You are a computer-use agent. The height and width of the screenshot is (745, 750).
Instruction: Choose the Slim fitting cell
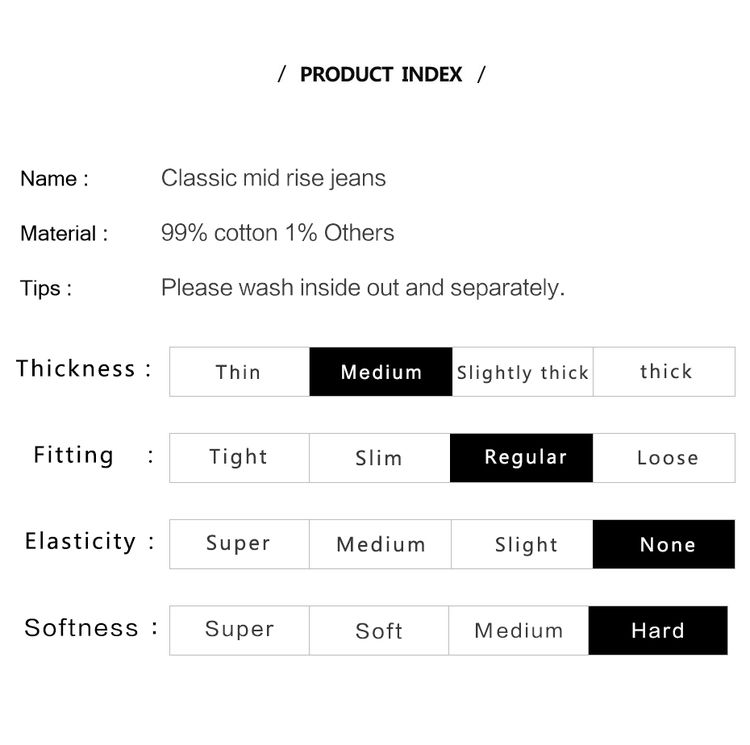click(380, 458)
